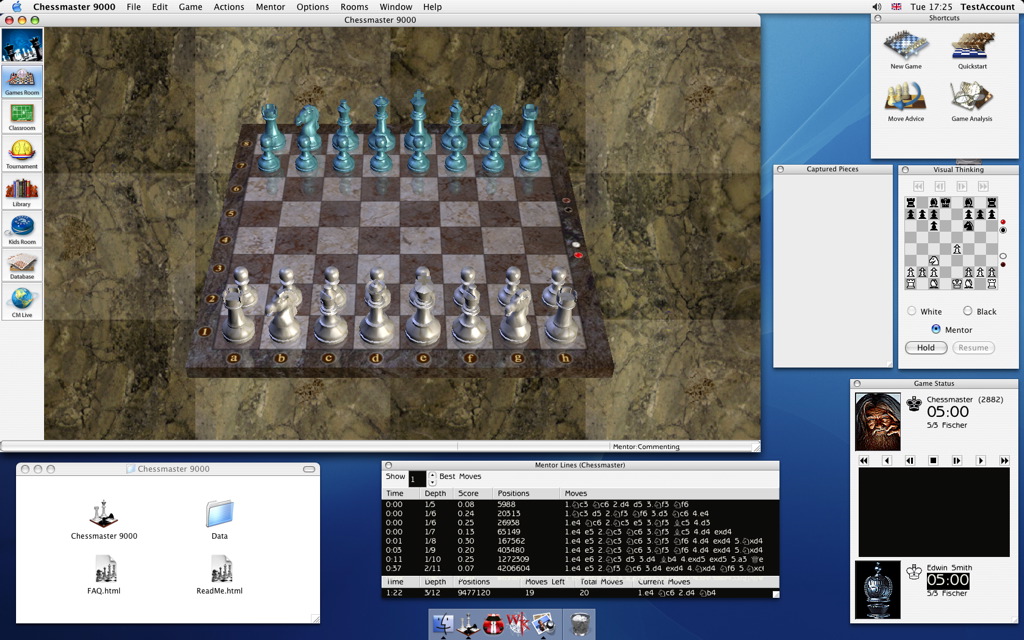Select the White radio button in Visual Thinking
1024x640 pixels.
(912, 311)
